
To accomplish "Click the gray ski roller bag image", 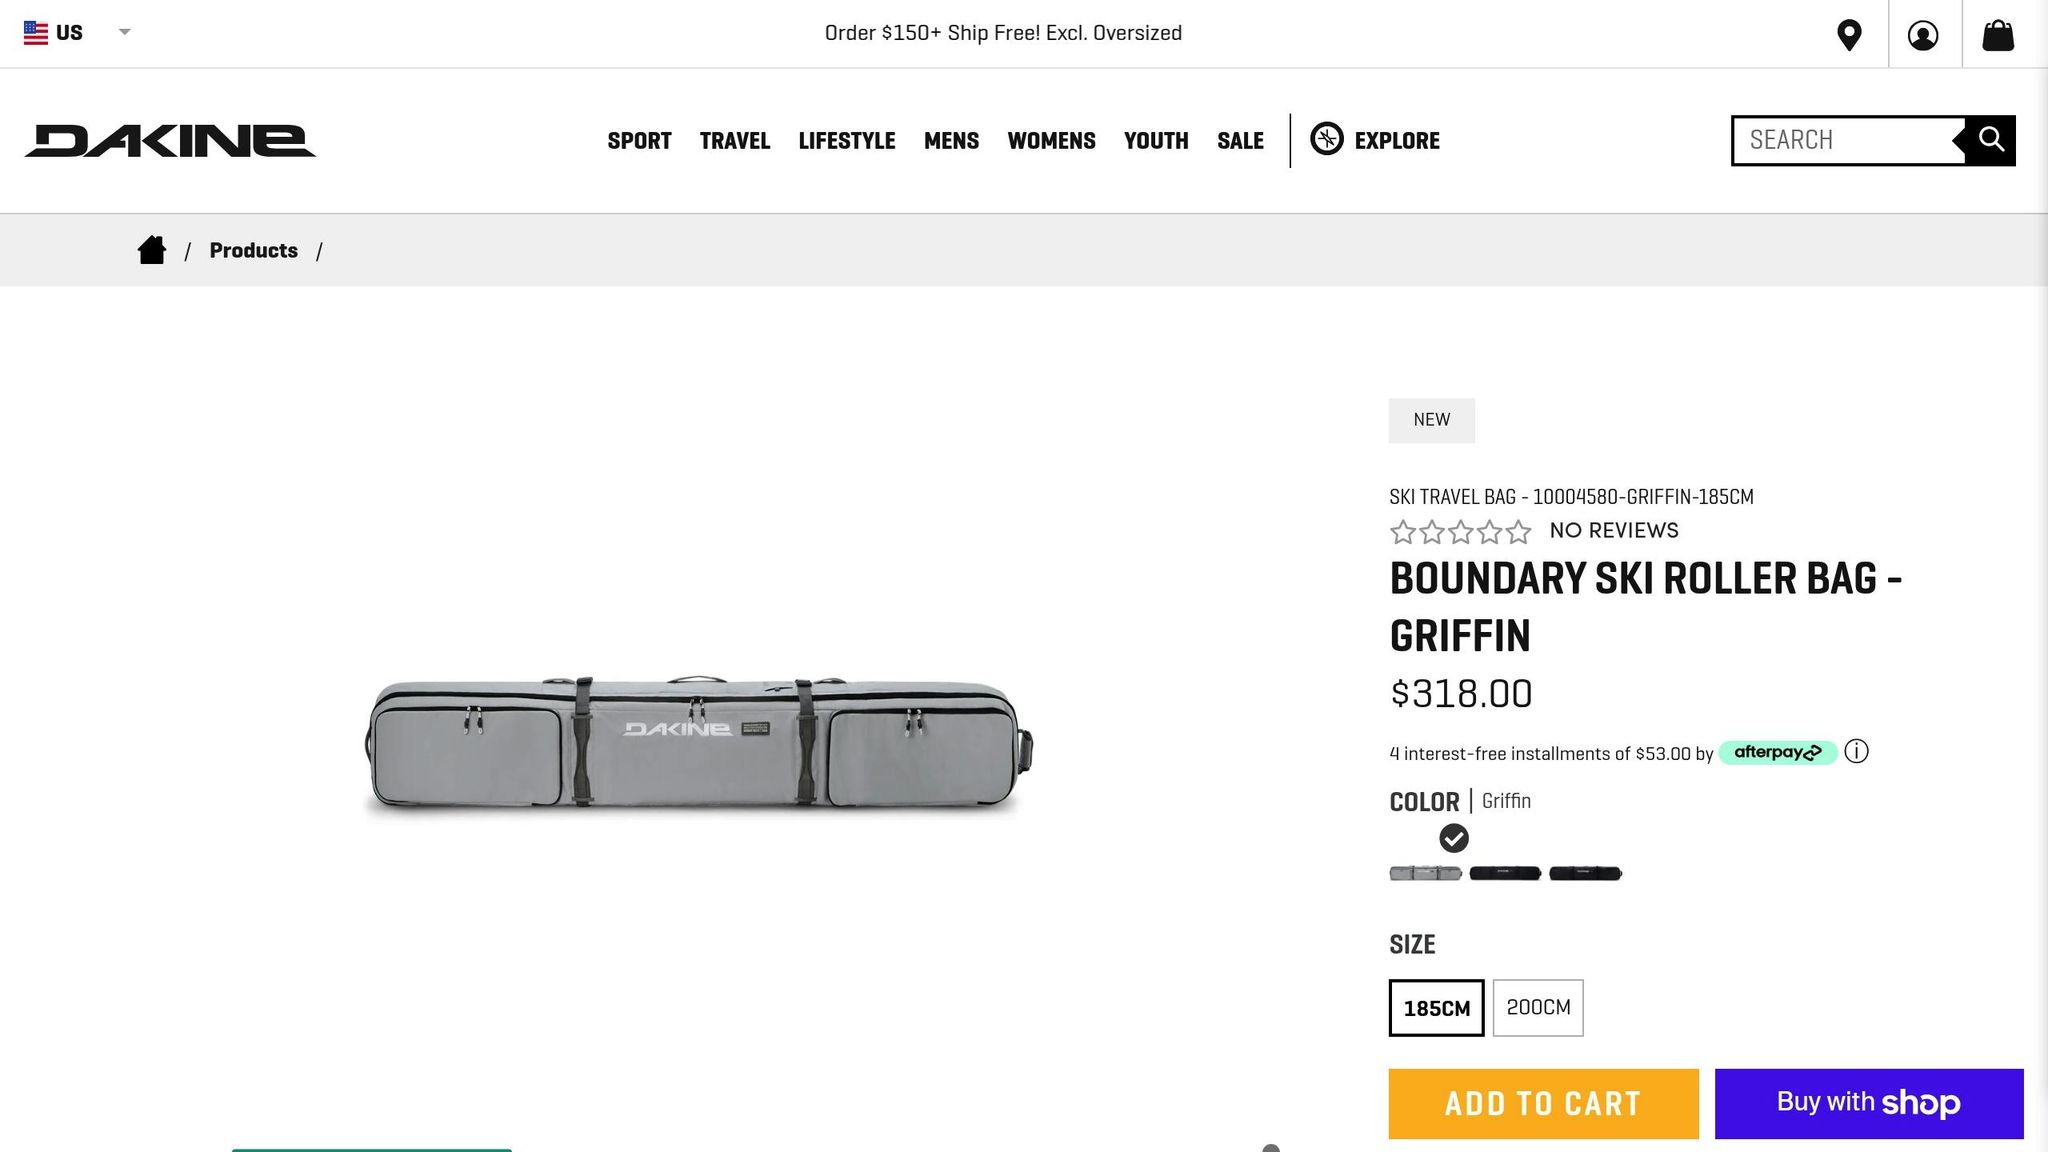I will point(699,743).
